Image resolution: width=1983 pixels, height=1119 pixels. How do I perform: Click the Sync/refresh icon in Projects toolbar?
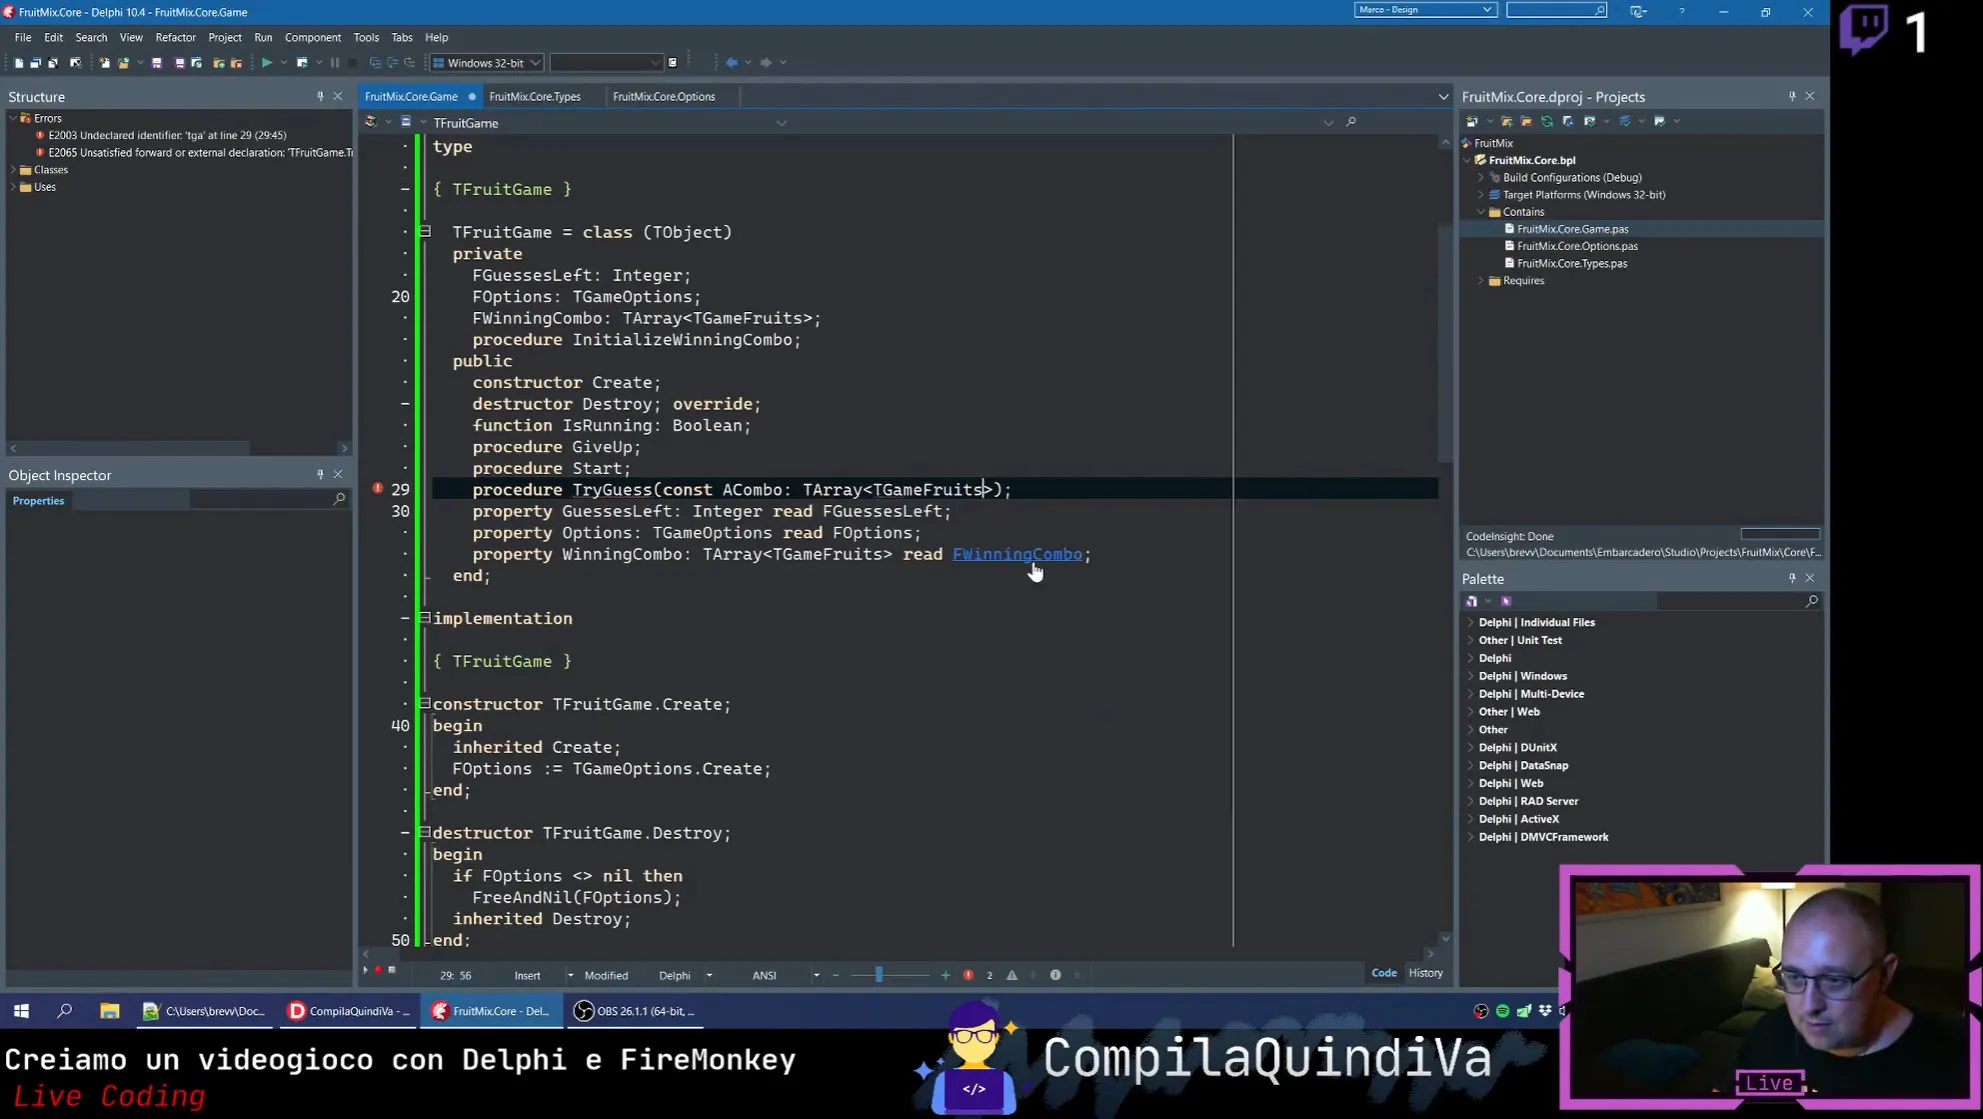tap(1547, 122)
